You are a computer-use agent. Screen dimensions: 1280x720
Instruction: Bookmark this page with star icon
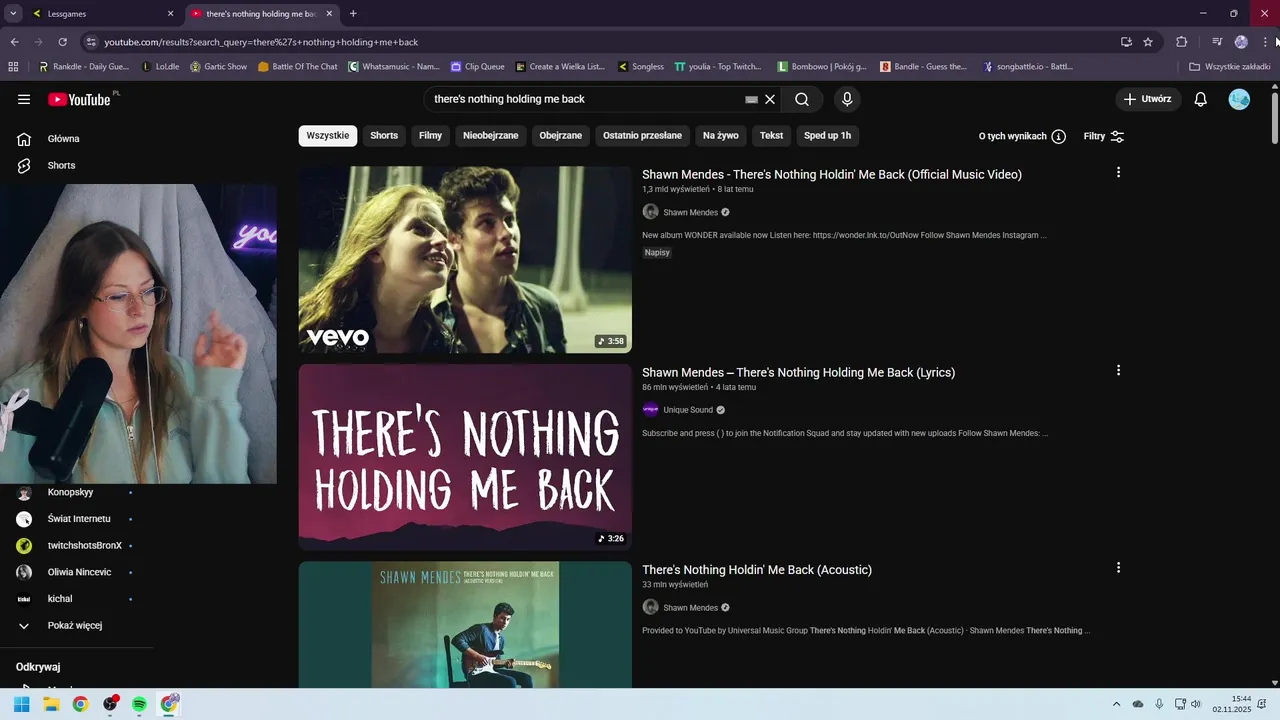coord(1148,42)
